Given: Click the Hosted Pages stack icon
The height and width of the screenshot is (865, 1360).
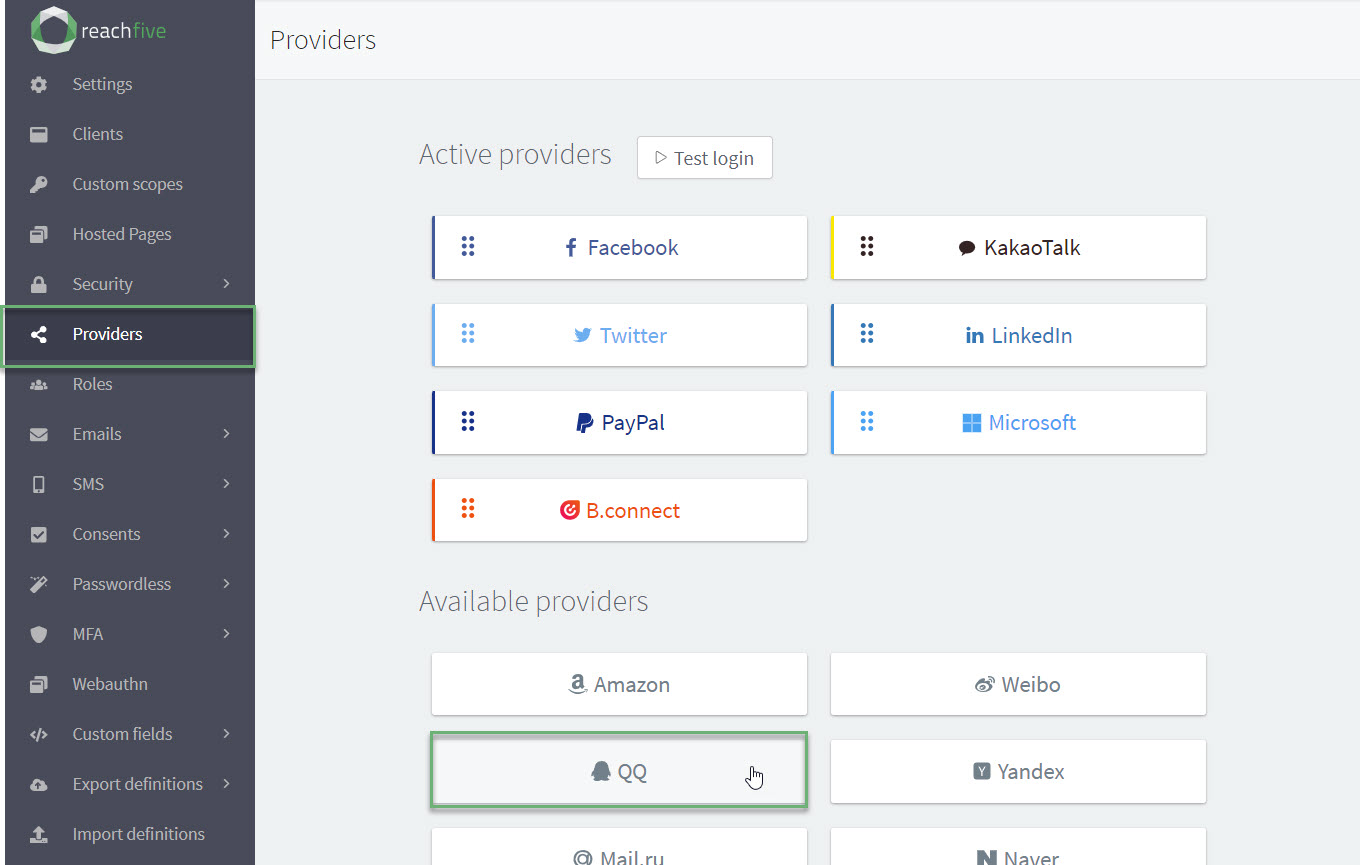Looking at the screenshot, I should point(39,234).
